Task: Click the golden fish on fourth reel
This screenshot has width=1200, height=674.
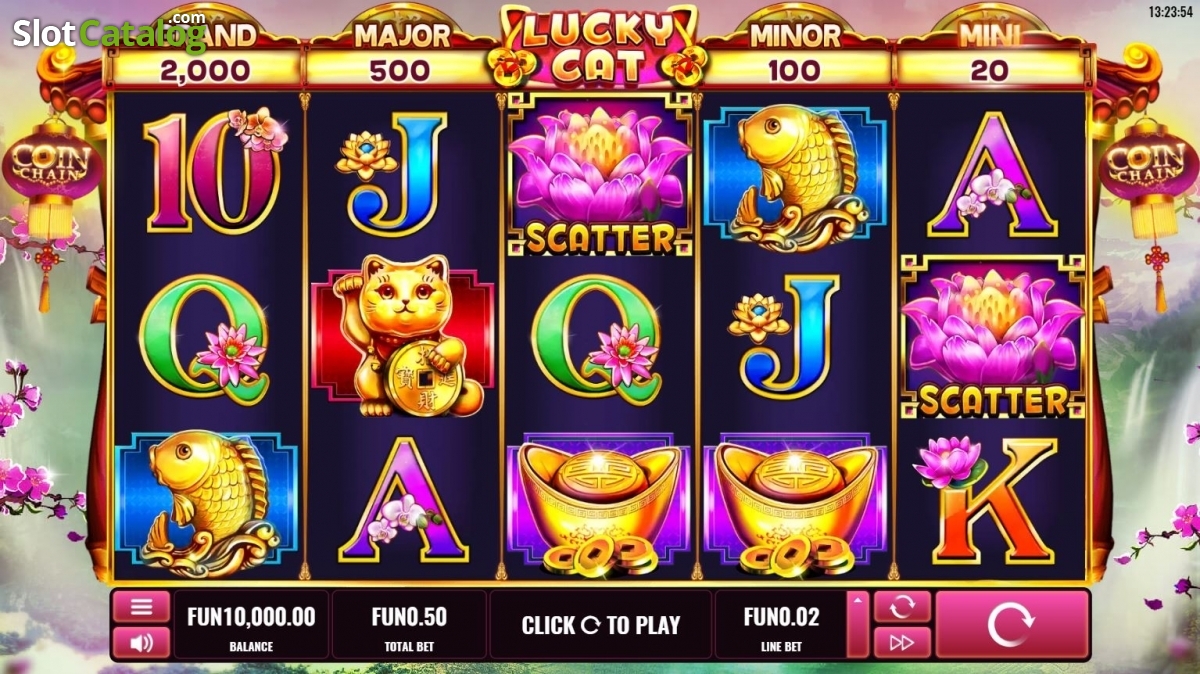Action: 795,175
